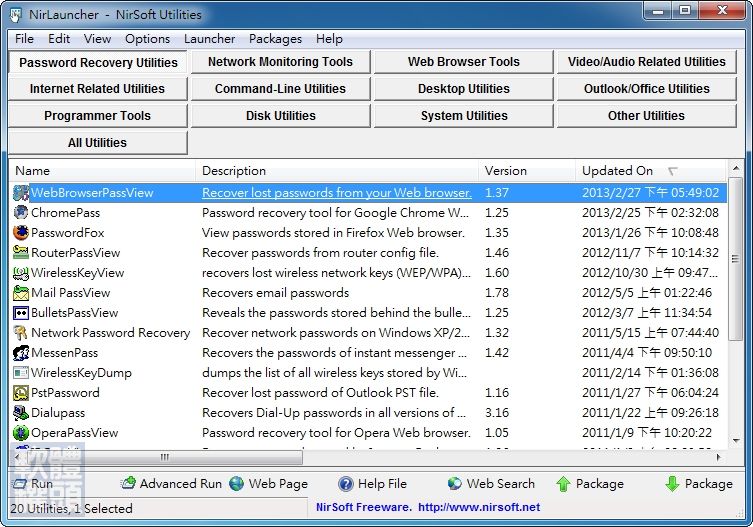The image size is (753, 527).
Task: Switch to Outlook/Office Utilities category
Action: [x=646, y=89]
